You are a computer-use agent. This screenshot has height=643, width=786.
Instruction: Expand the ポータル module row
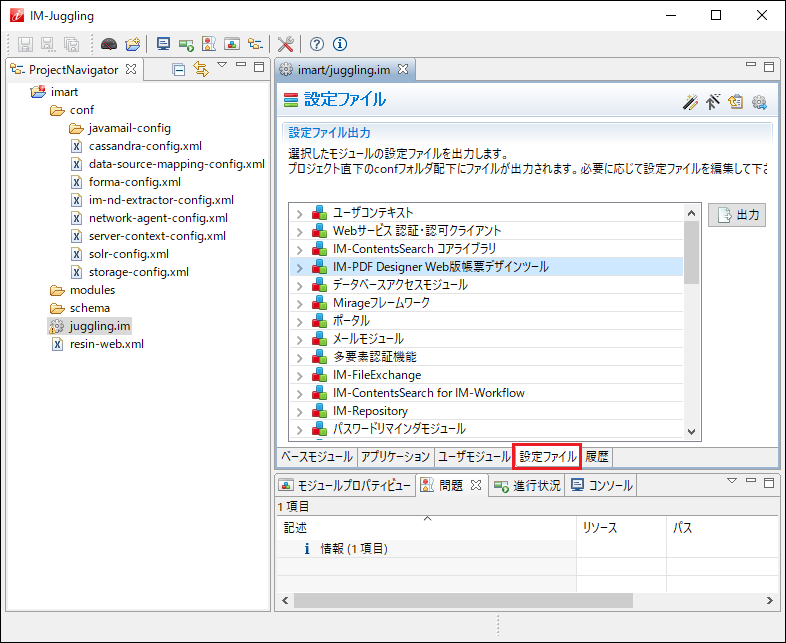300,322
